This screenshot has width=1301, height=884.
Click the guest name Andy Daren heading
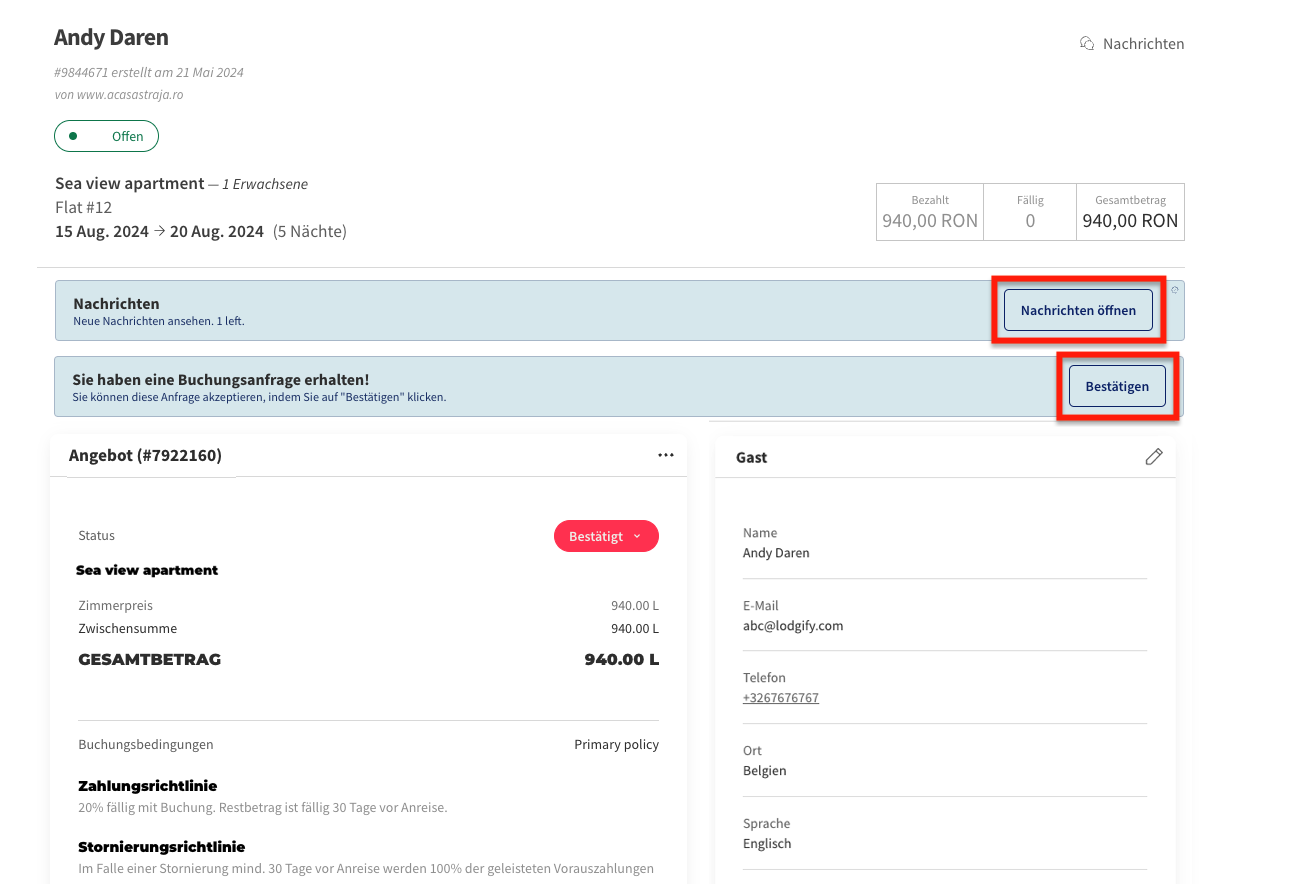coord(111,38)
